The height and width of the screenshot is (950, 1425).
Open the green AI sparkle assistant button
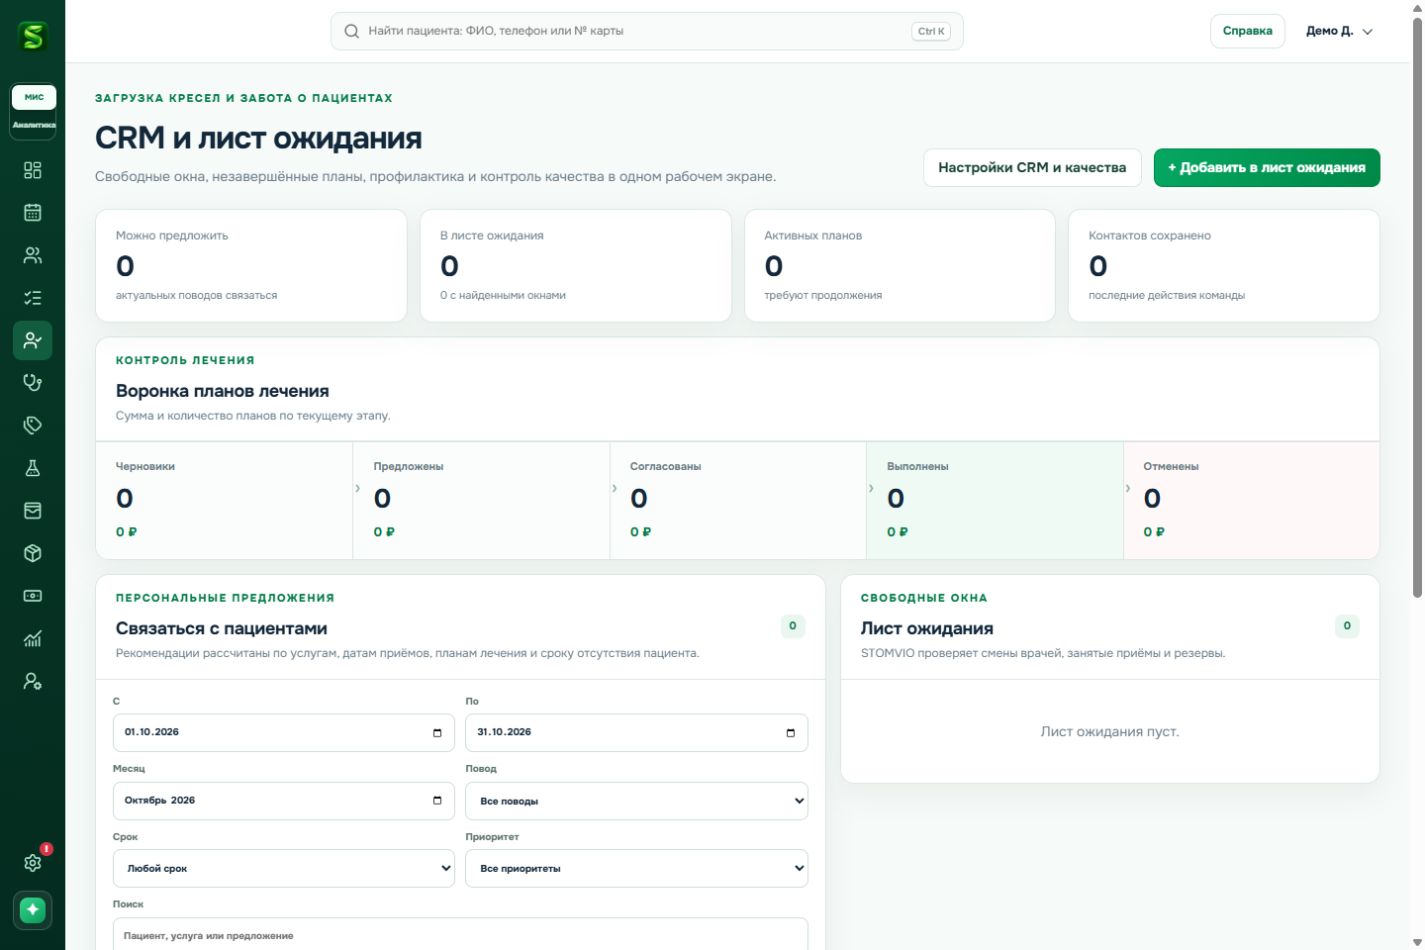point(33,910)
